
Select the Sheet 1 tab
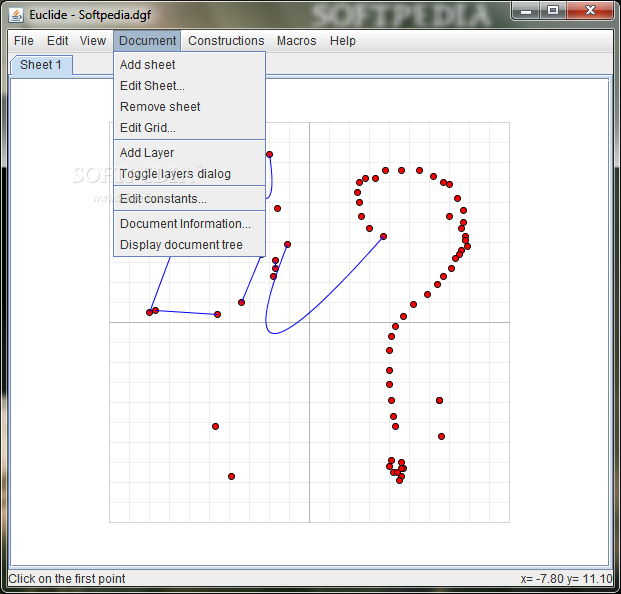coord(41,65)
